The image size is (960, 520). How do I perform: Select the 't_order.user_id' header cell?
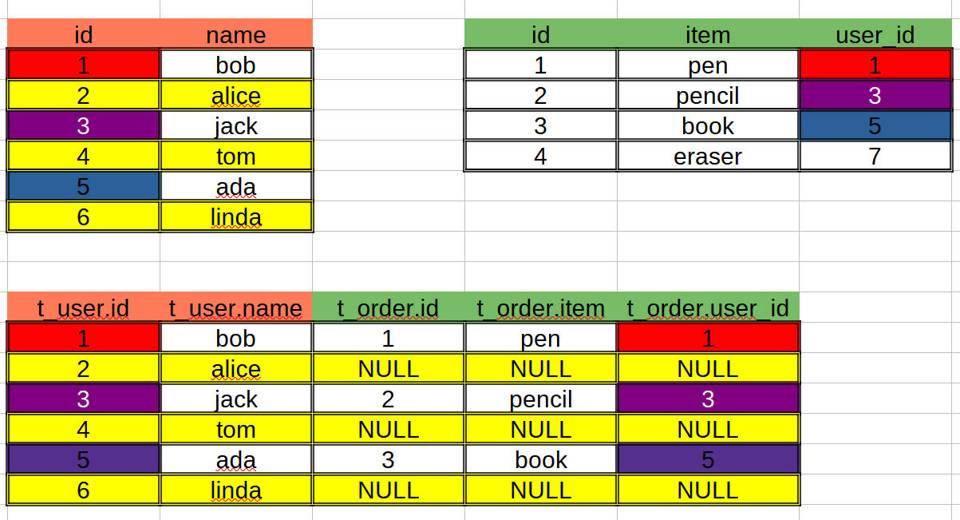[x=708, y=308]
